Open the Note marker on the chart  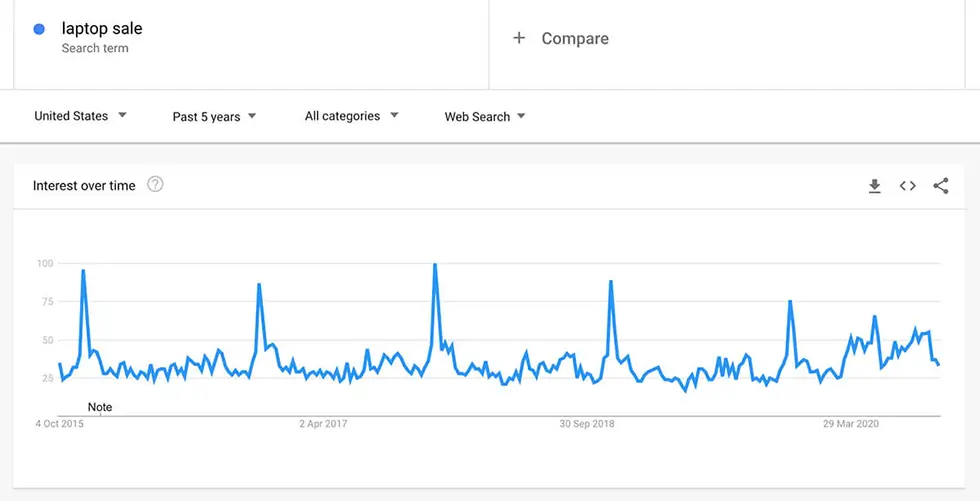[x=100, y=407]
